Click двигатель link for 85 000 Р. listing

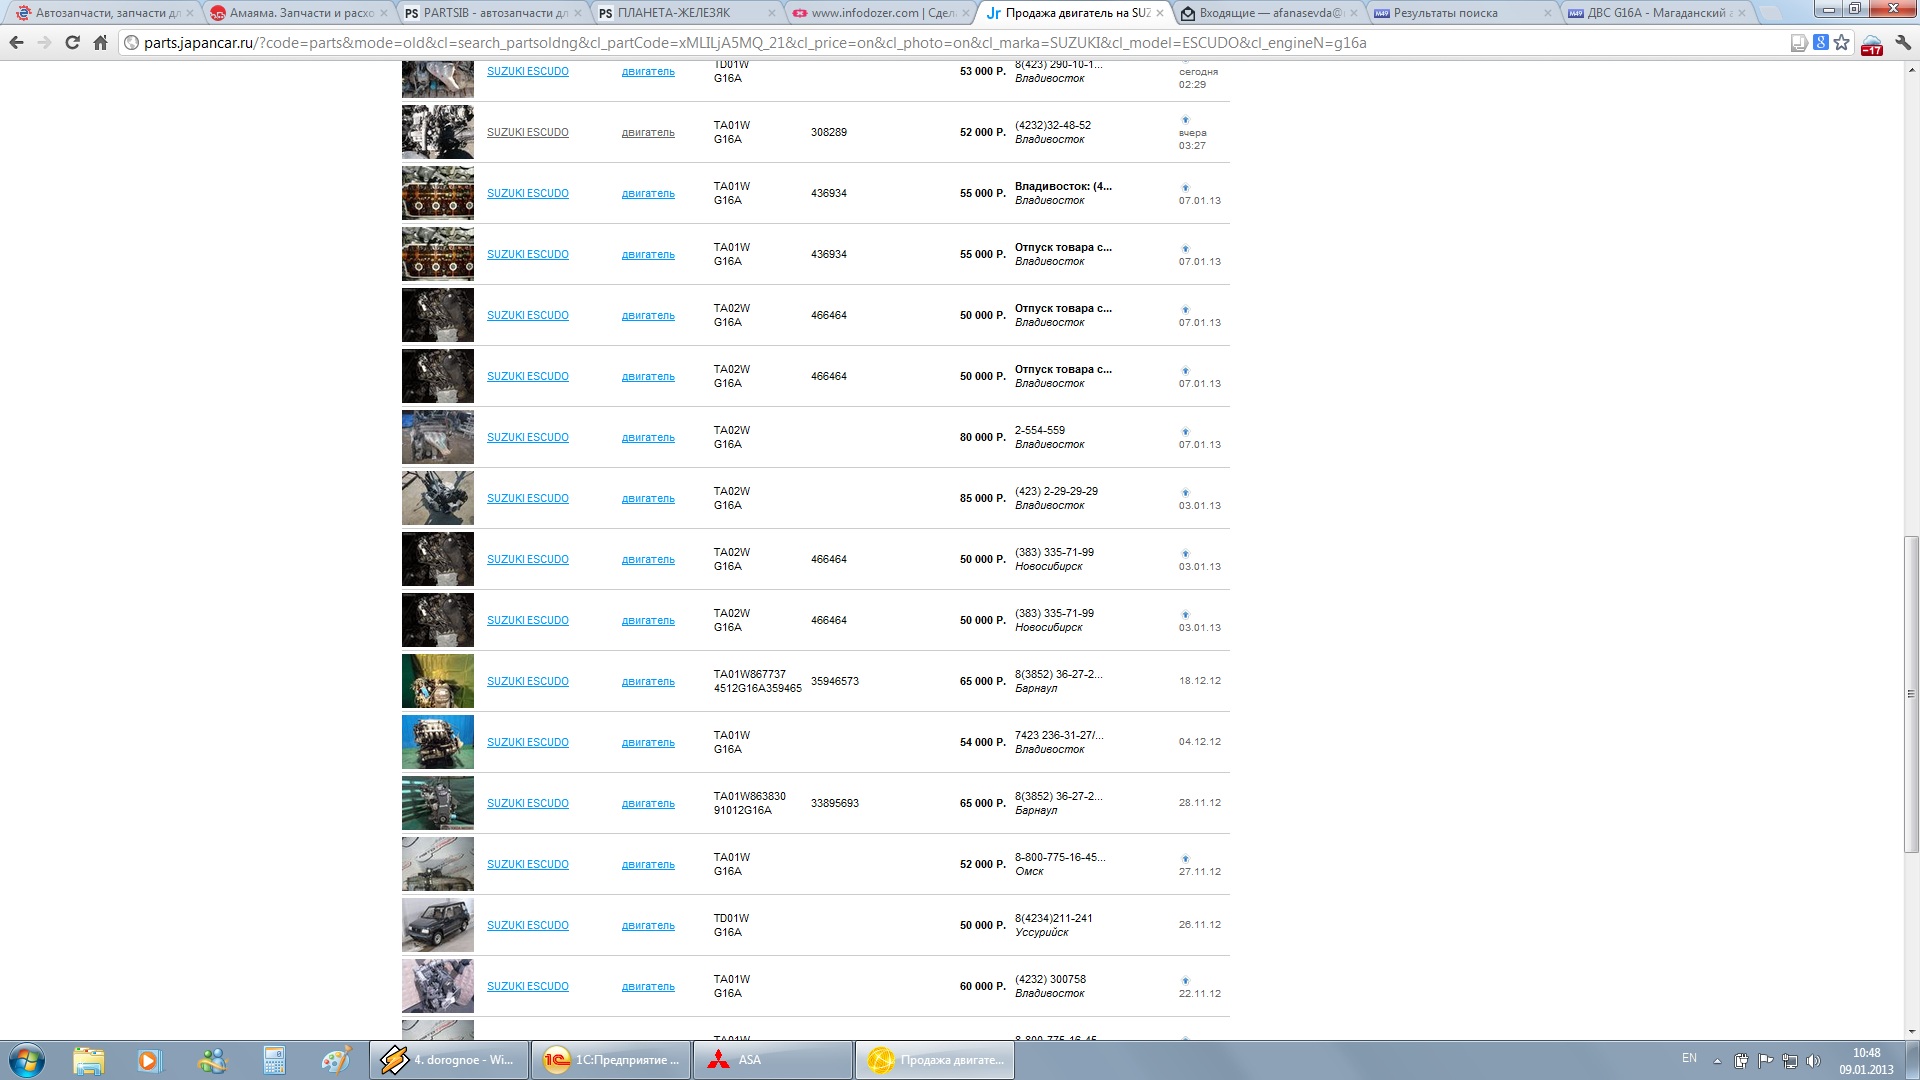point(648,498)
